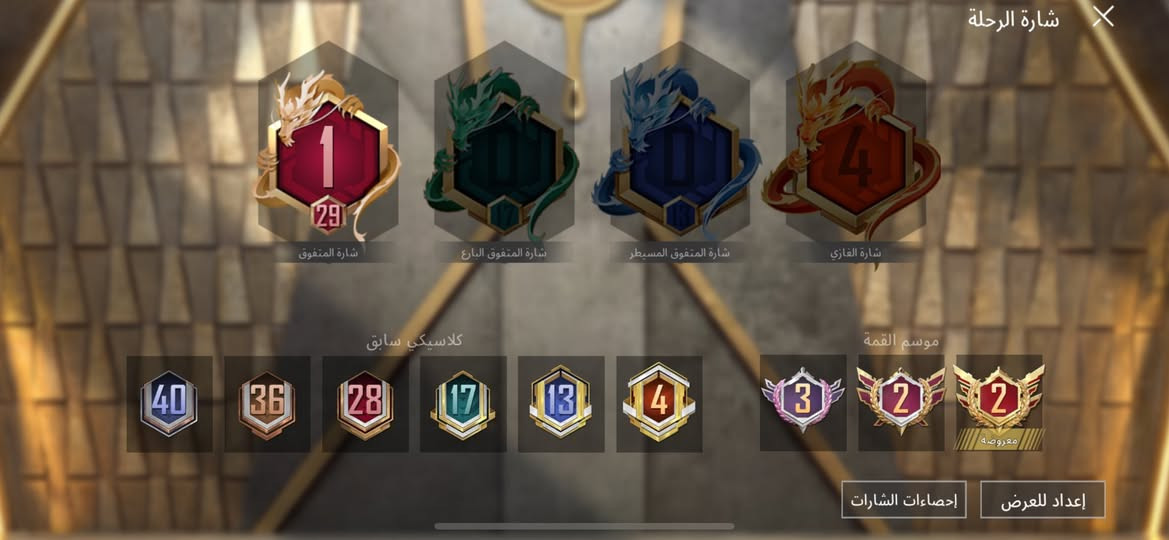Choose the classic badge numbered 28
Image resolution: width=1169 pixels, height=540 pixels.
(365, 404)
